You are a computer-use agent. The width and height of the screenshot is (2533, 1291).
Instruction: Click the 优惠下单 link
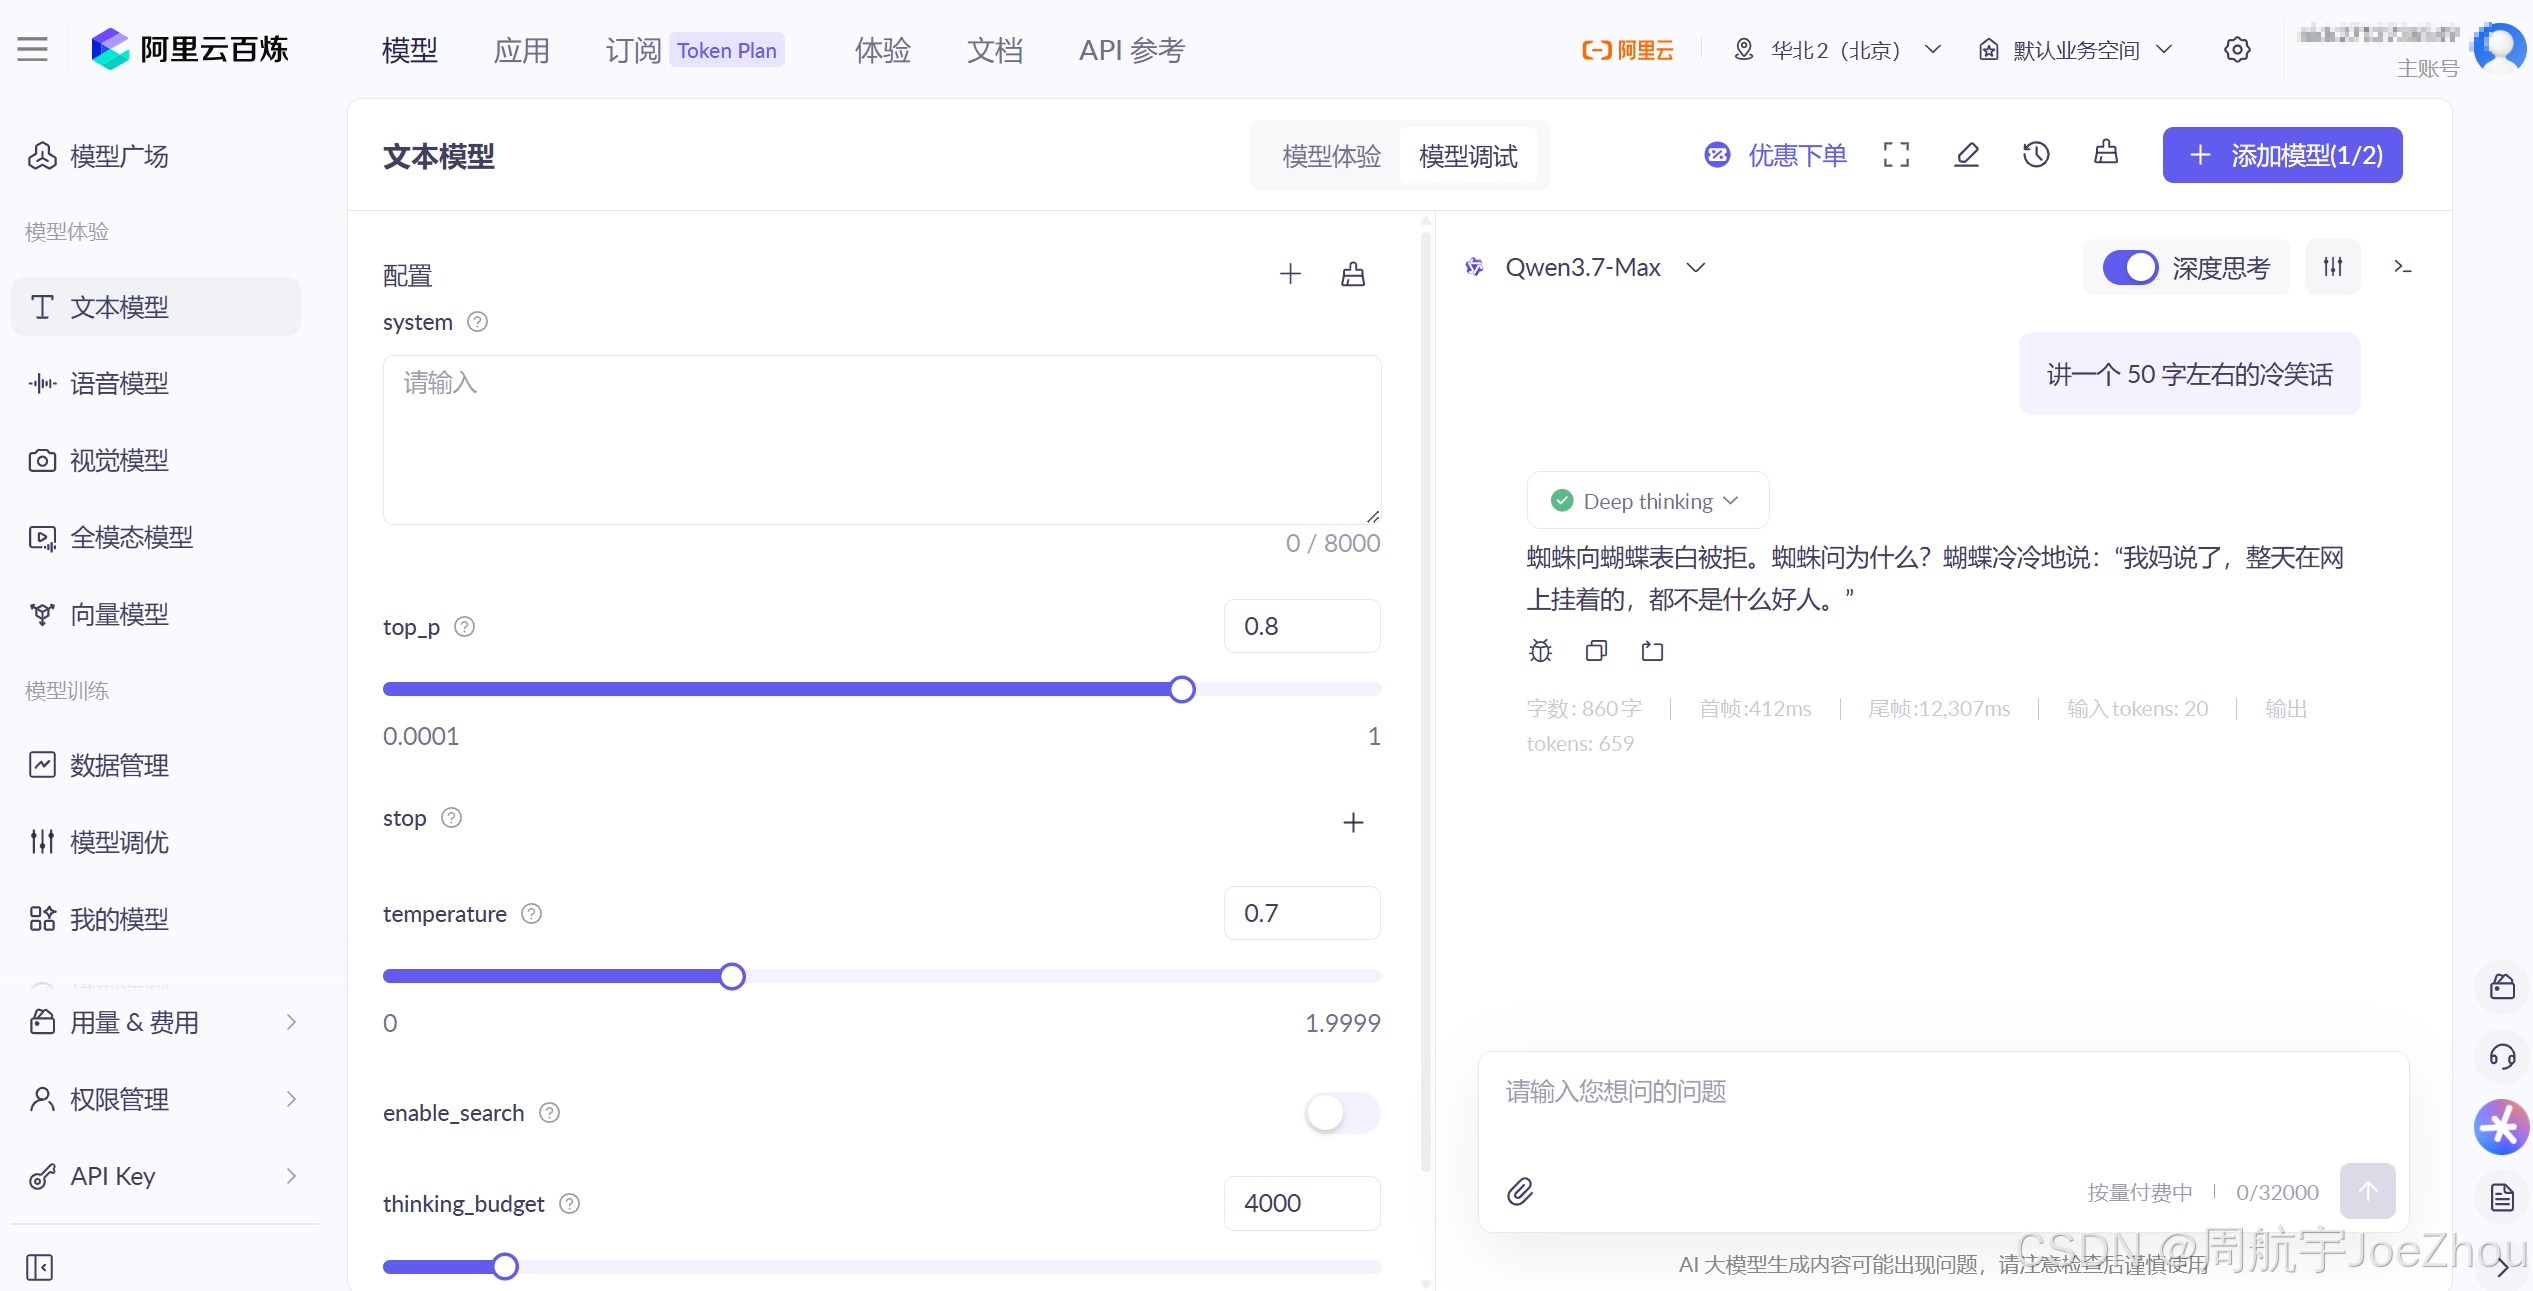click(1776, 155)
